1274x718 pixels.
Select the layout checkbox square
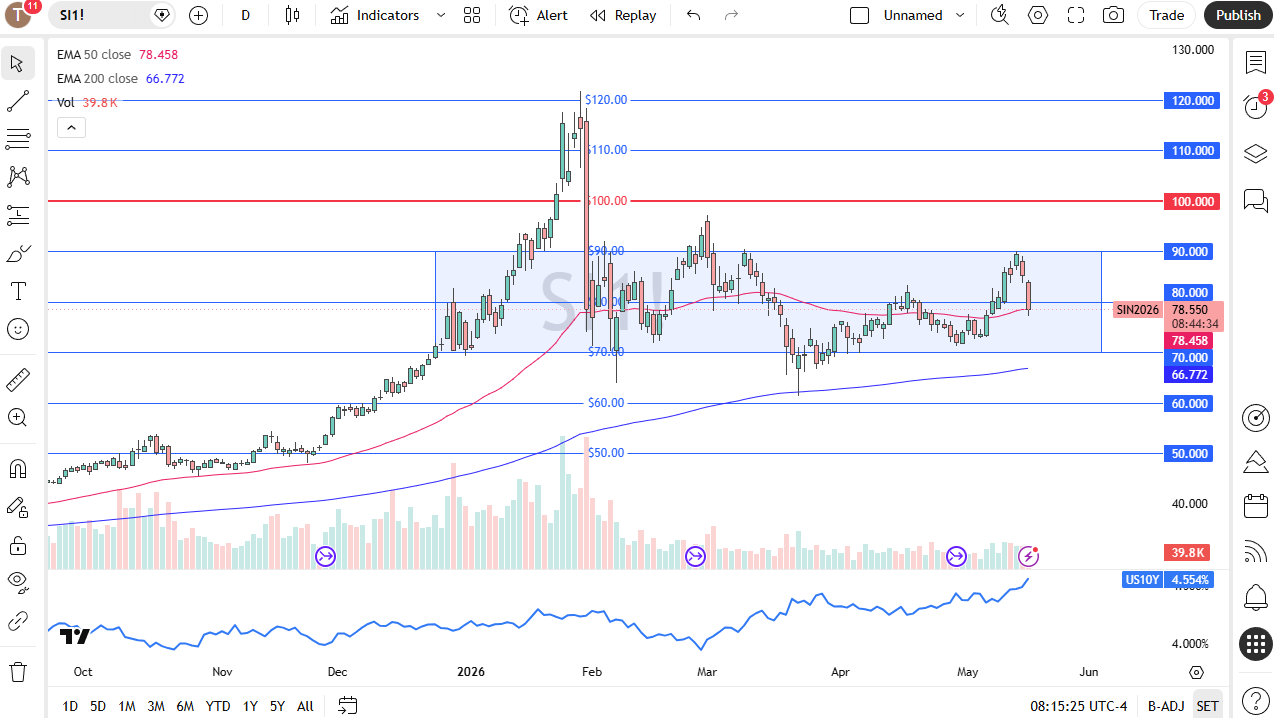859,15
